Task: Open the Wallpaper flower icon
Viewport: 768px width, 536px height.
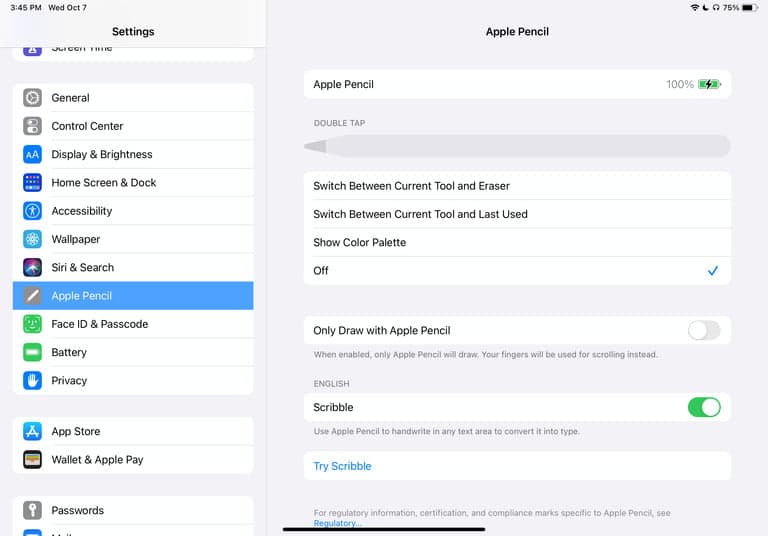Action: (x=32, y=239)
